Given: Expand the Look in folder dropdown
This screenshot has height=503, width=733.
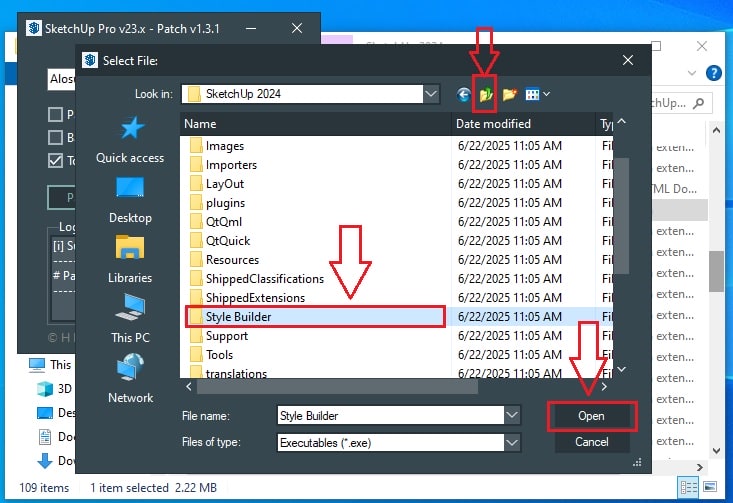Looking at the screenshot, I should (x=431, y=94).
